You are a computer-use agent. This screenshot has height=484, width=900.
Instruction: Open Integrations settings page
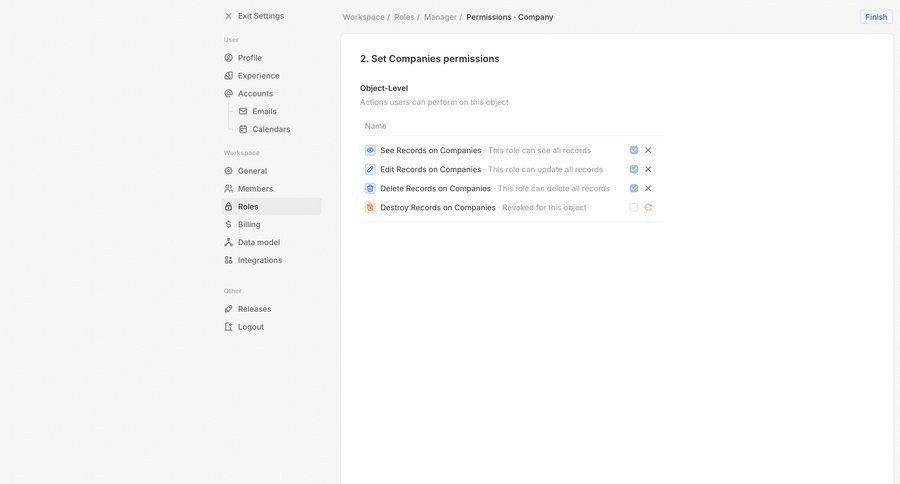271,260
